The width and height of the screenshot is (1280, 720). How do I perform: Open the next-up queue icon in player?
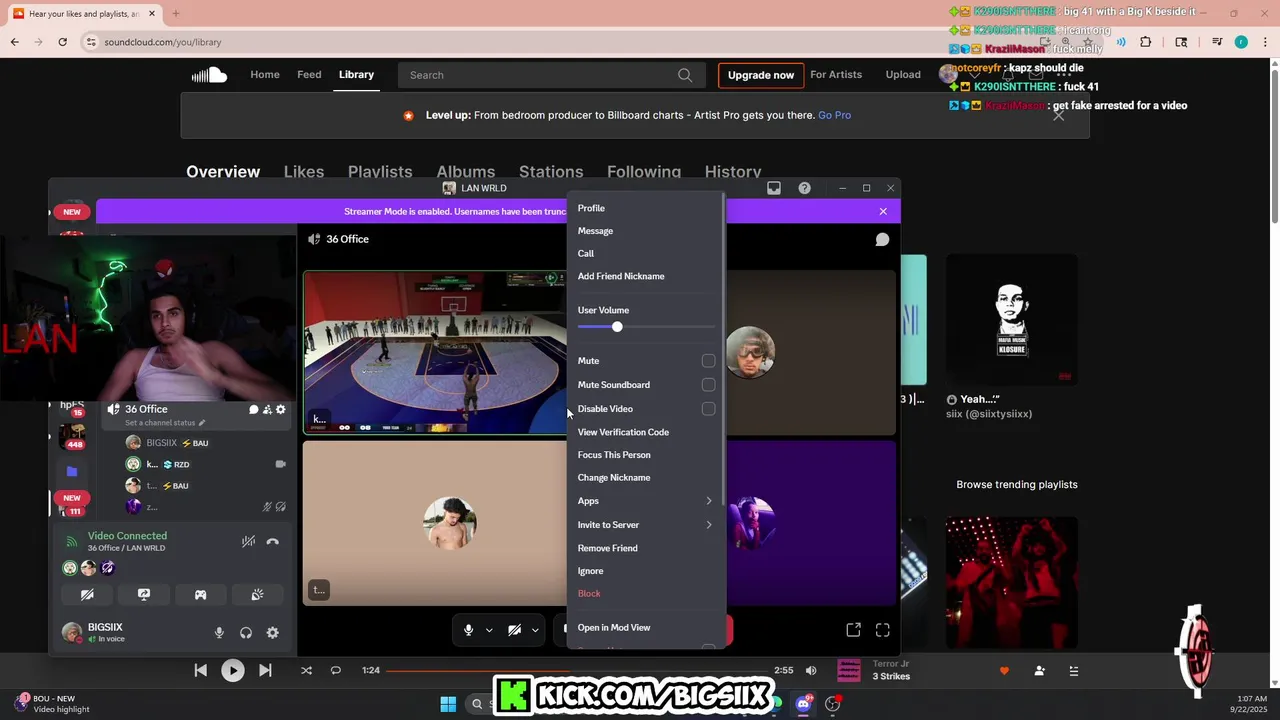click(1074, 670)
